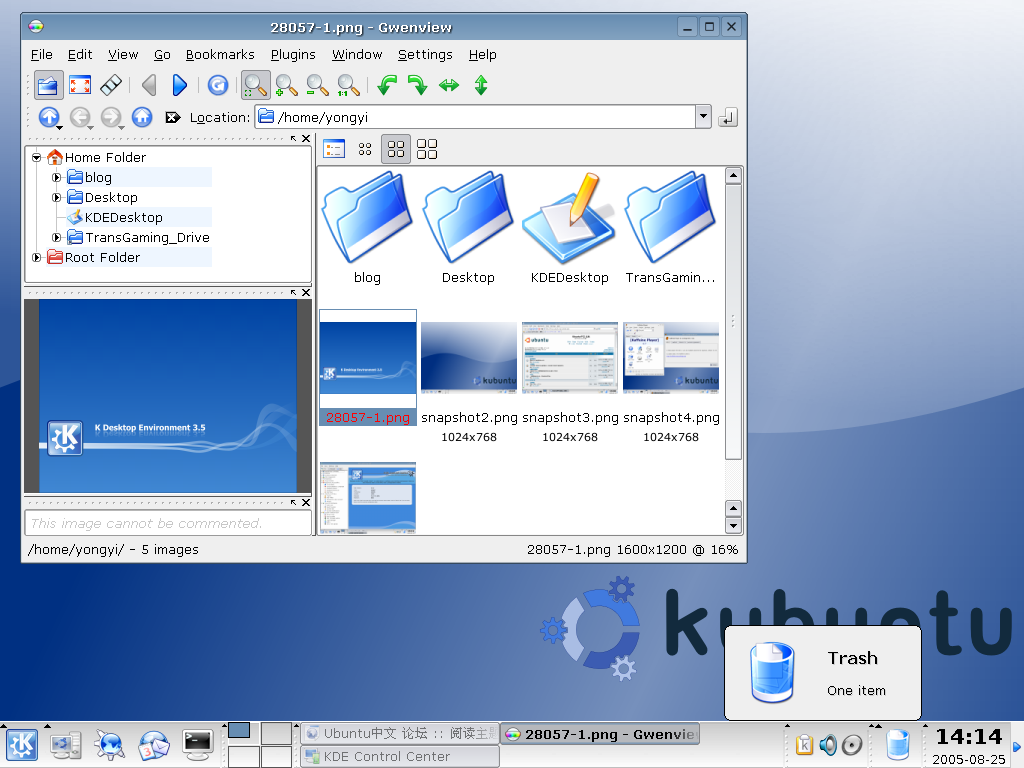Clear the location bar
This screenshot has height=768, width=1024.
coord(172,118)
